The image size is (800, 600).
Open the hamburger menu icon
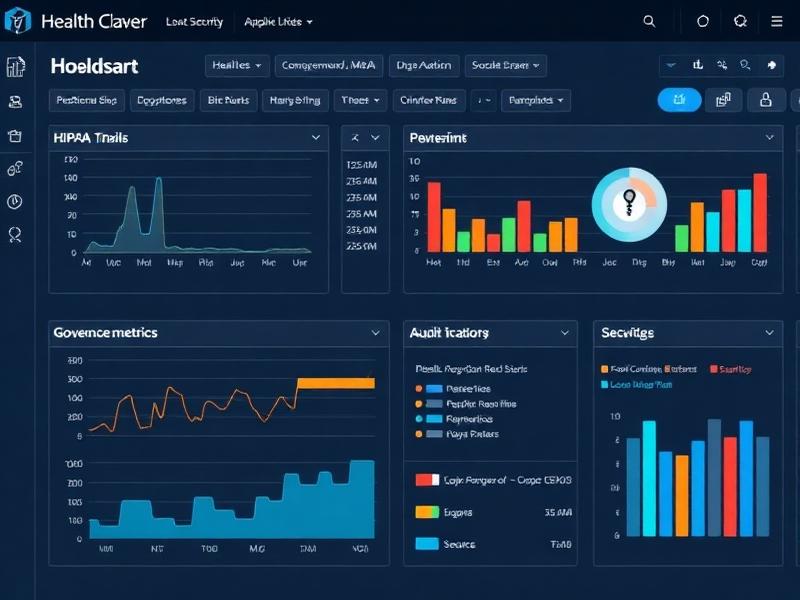[x=777, y=21]
